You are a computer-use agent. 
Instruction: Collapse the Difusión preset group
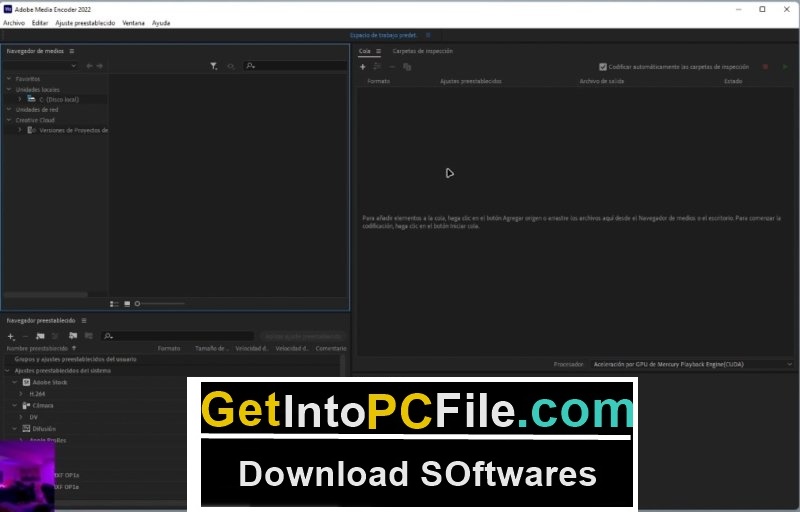(x=14, y=429)
